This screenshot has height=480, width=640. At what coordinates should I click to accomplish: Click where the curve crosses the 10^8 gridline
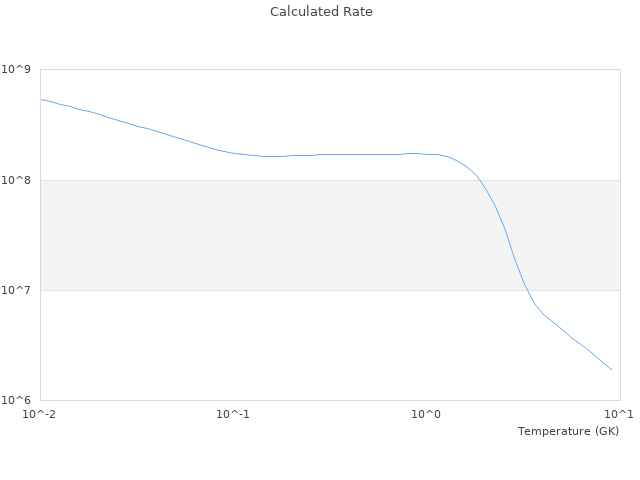click(480, 180)
